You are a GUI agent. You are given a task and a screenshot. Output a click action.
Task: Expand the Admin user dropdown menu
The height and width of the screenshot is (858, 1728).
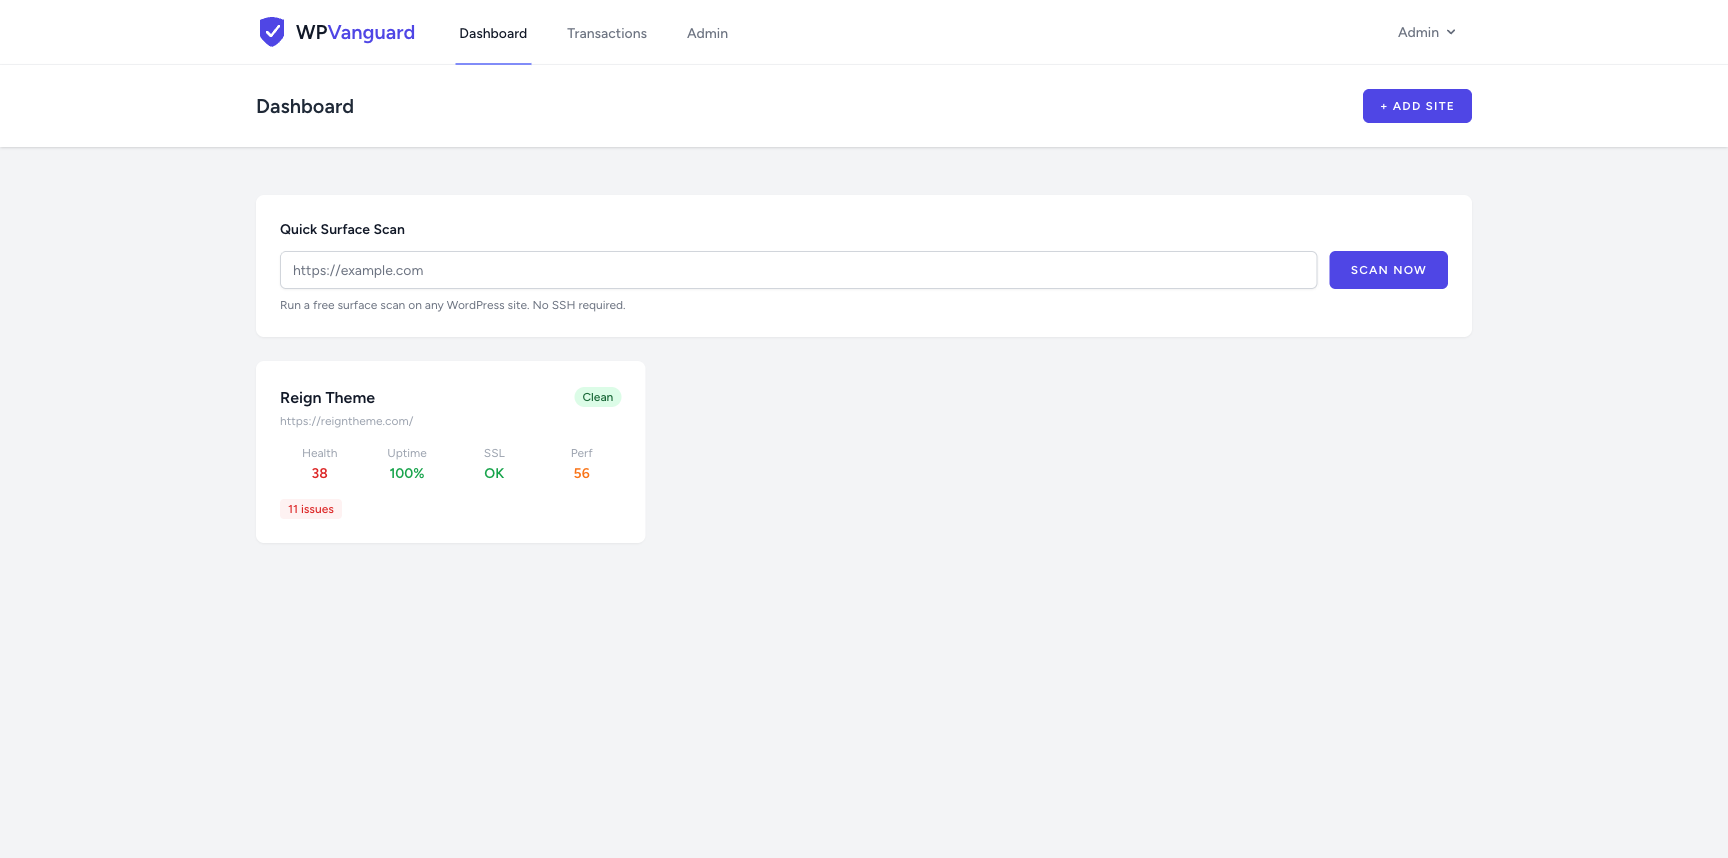click(1427, 32)
